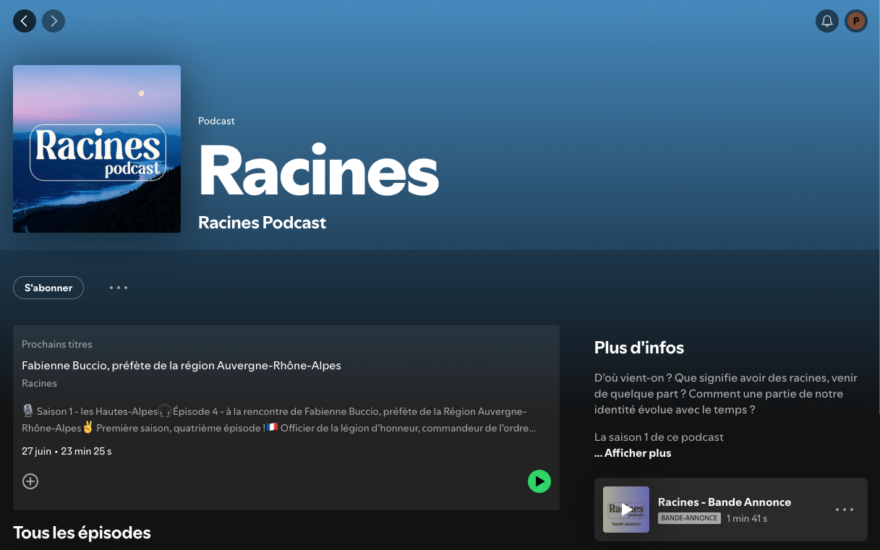Open more options next to S'abonner
Screen dimensions: 880x550
[118, 288]
